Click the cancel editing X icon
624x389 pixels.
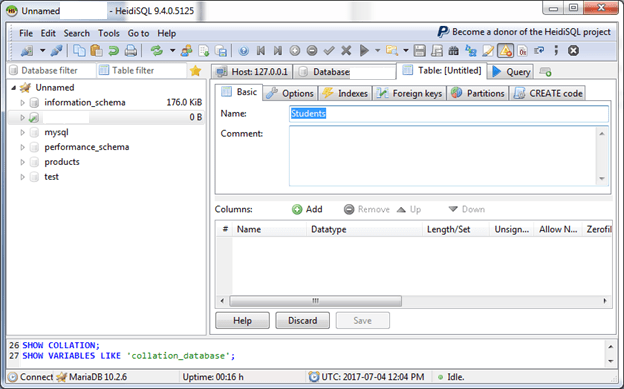pyautogui.click(x=346, y=51)
